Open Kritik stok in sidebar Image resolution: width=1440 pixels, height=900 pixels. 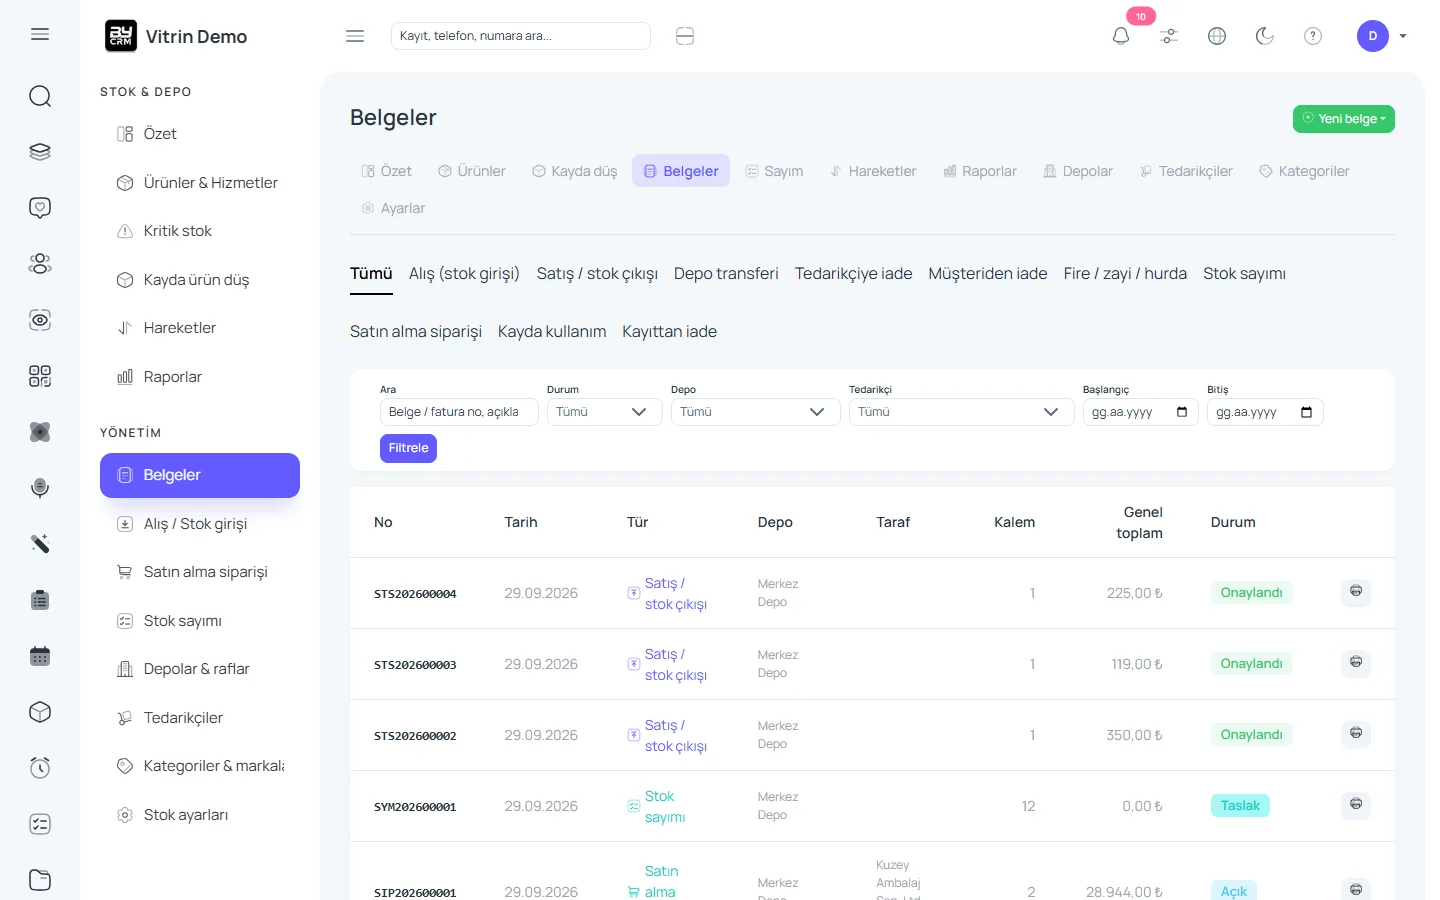click(x=200, y=231)
